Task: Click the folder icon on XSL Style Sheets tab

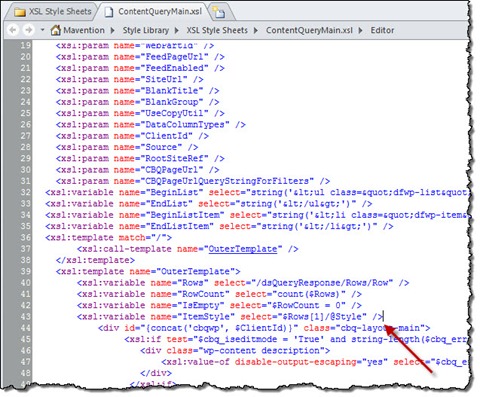Action: tap(20, 12)
